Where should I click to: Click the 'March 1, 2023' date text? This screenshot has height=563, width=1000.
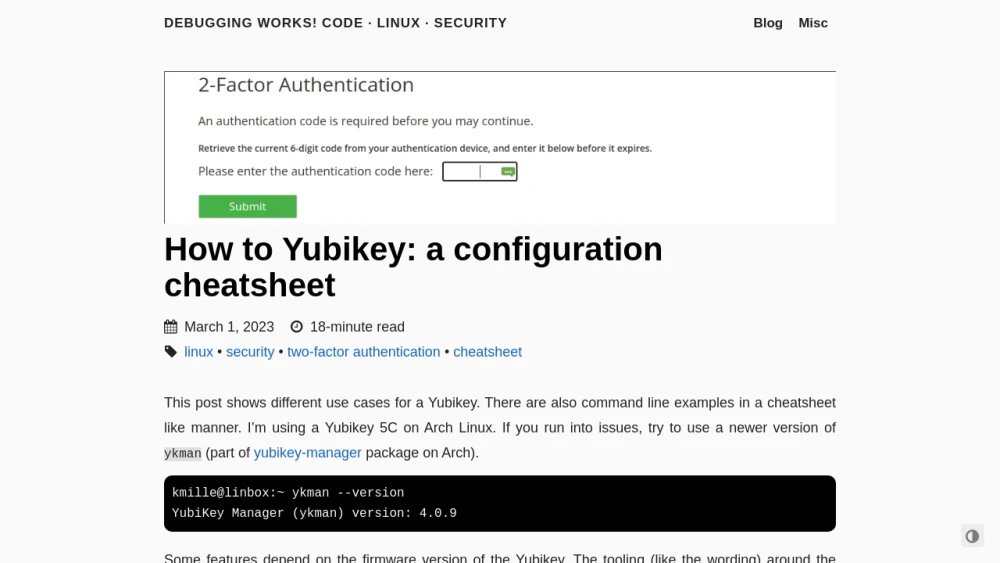click(x=229, y=327)
